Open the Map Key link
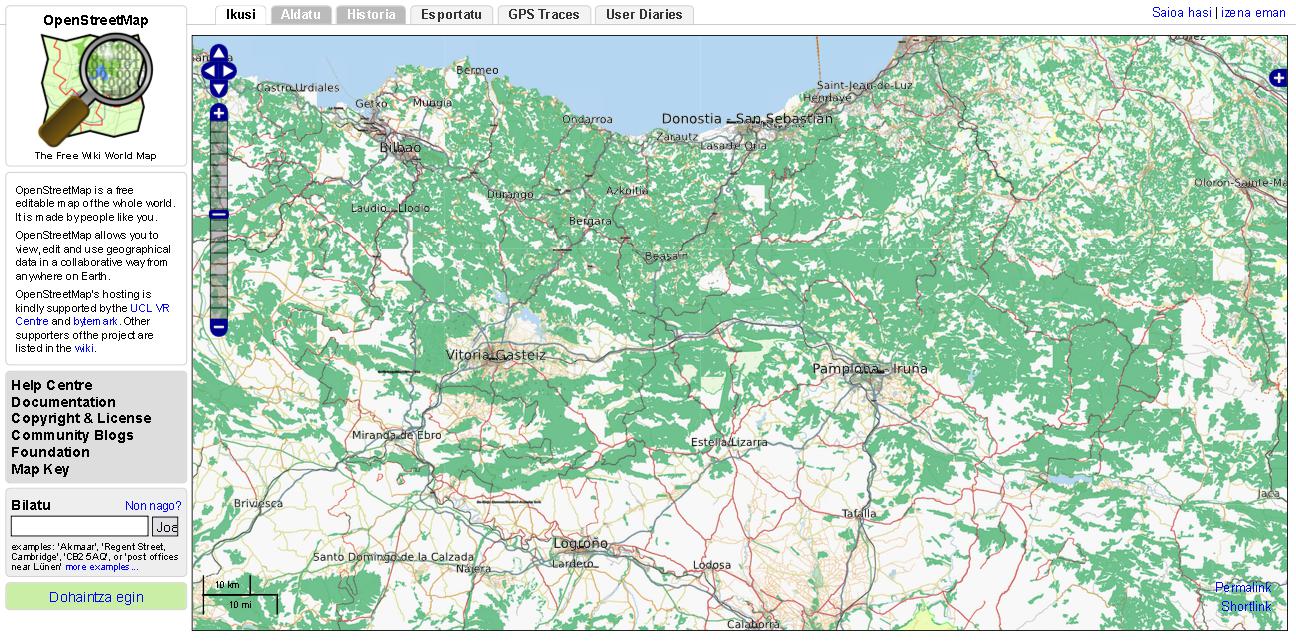The width and height of the screenshot is (1296, 641). 40,469
